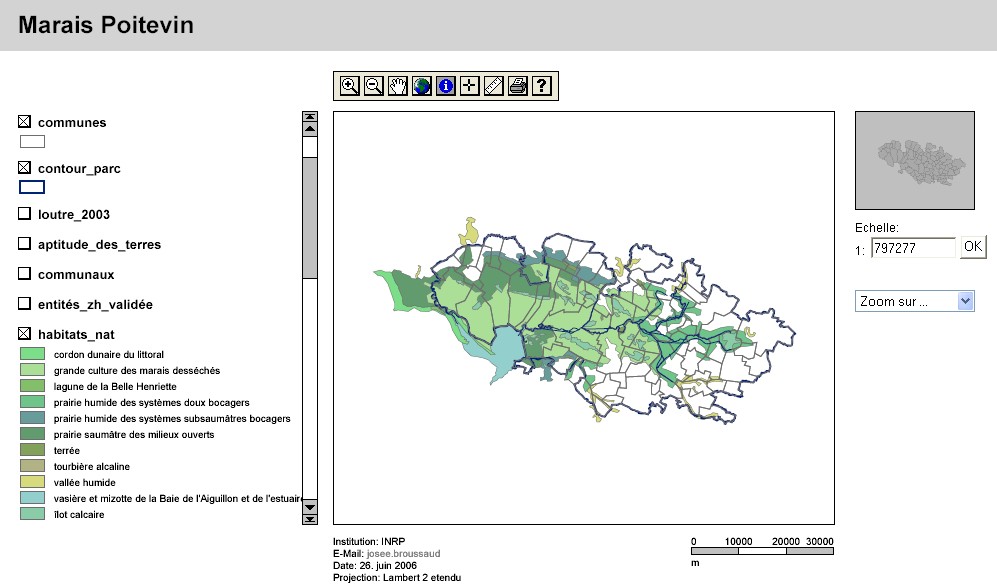Click the layer list scroll-down arrow
Image resolution: width=997 pixels, height=585 pixels.
(x=309, y=507)
